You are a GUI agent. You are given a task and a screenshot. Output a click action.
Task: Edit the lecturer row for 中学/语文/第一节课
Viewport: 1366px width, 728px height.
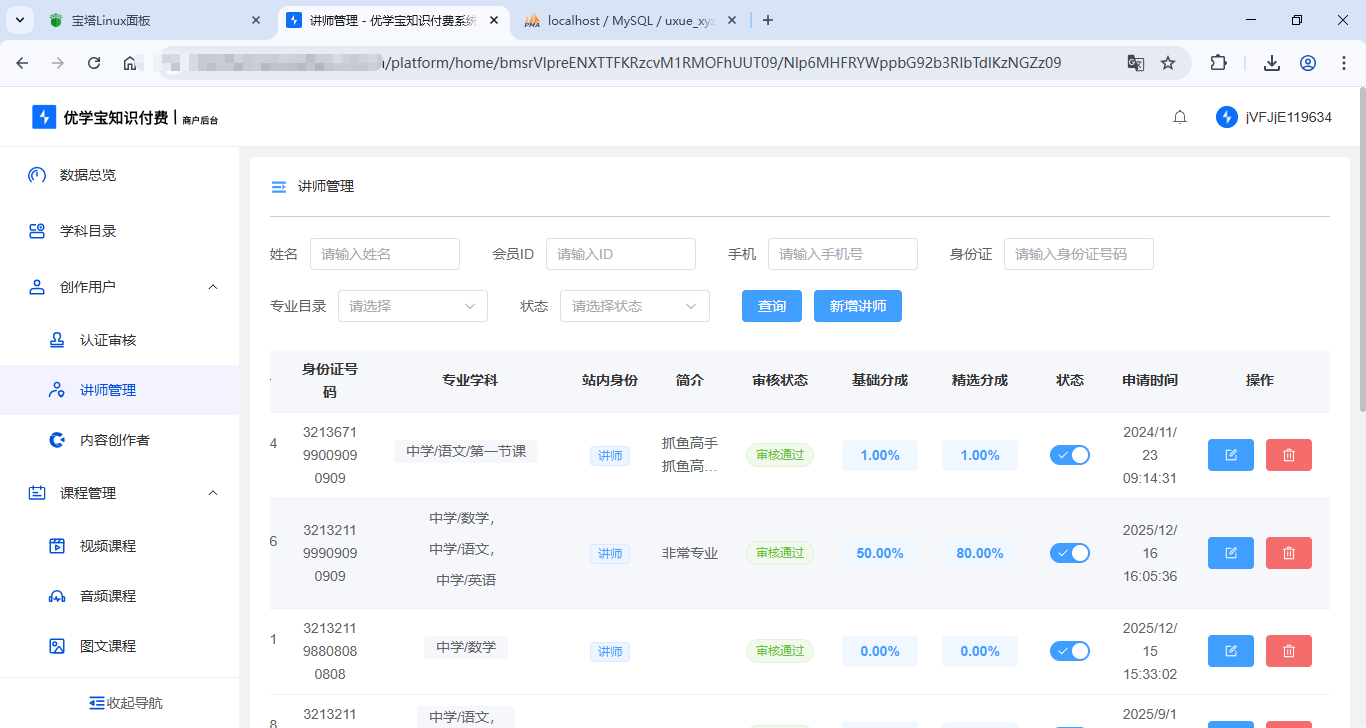[x=1230, y=455]
